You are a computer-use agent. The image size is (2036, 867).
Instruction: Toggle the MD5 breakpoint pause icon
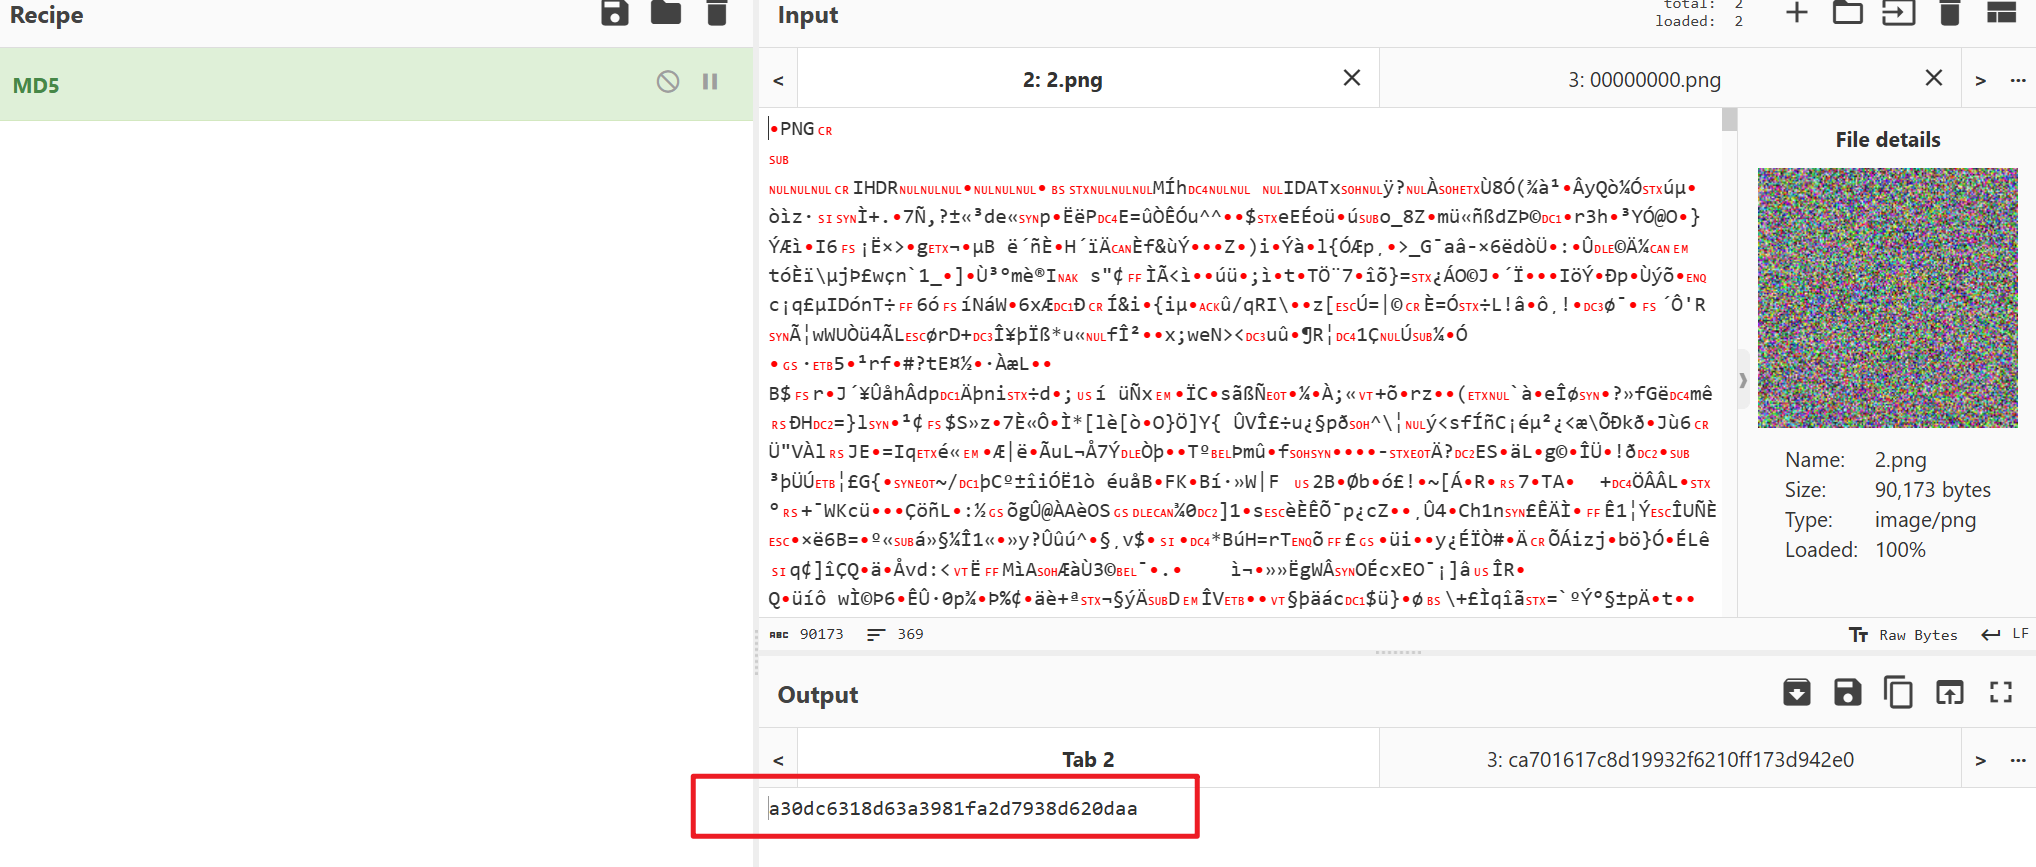tap(710, 82)
